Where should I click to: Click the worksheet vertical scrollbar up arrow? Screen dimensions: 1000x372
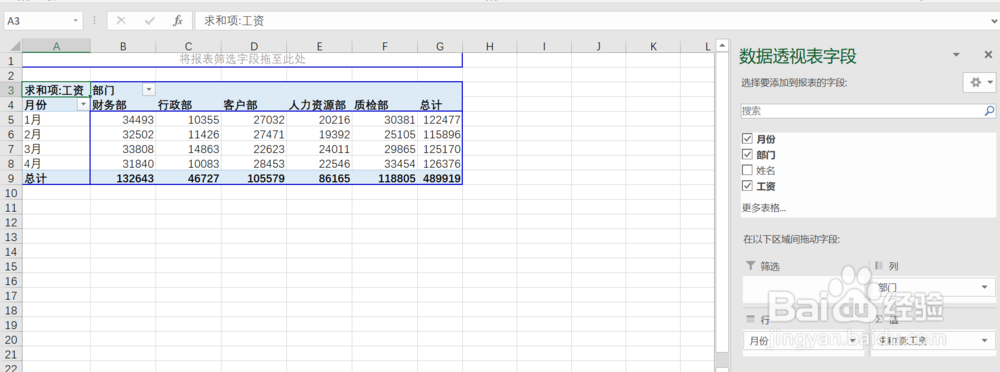[x=722, y=46]
